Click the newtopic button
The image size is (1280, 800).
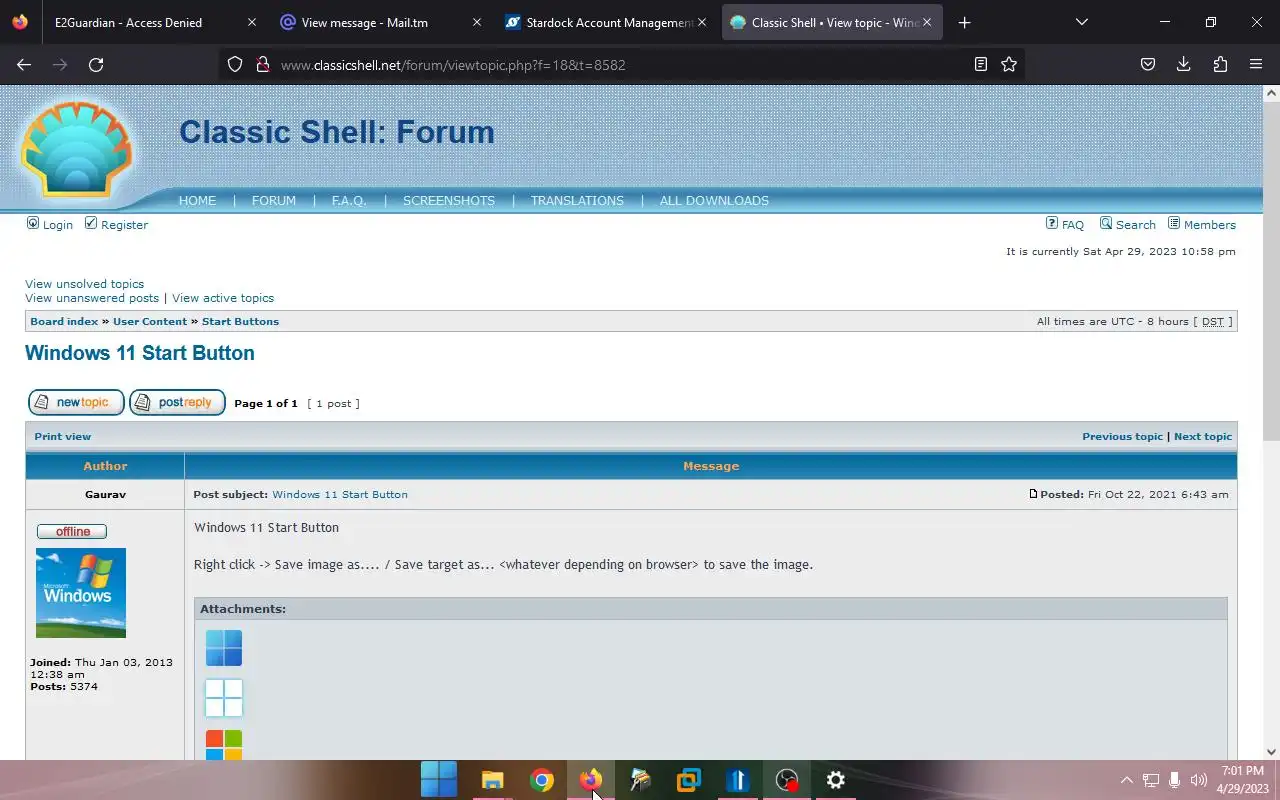coord(76,402)
